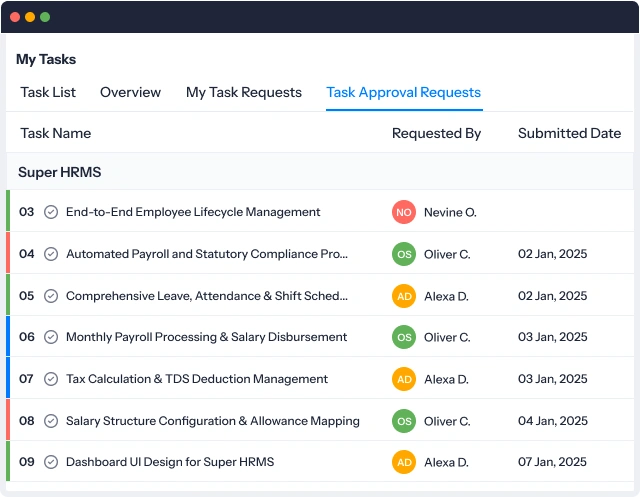This screenshot has width=640, height=497.
Task: Open Monthly Payroll Processing & Salary Disbursement task
Action: (x=207, y=337)
